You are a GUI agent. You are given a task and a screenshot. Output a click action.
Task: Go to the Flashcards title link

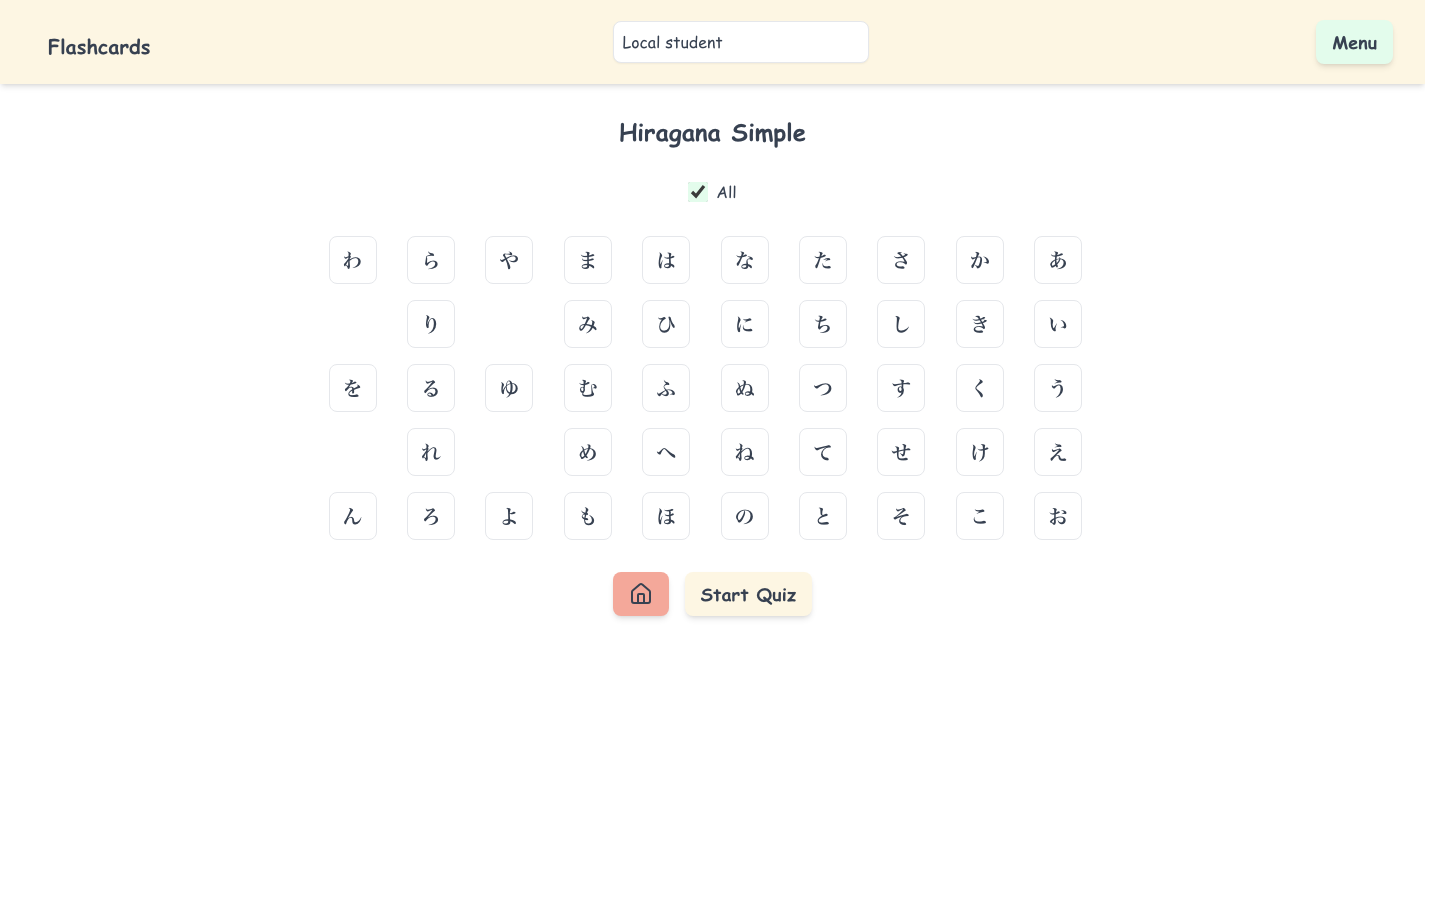[99, 47]
